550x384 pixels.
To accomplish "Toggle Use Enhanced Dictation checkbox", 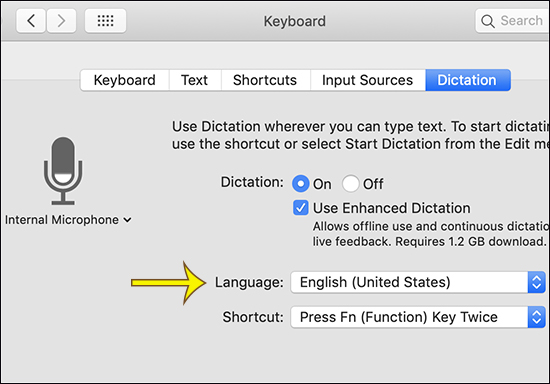I will (301, 208).
